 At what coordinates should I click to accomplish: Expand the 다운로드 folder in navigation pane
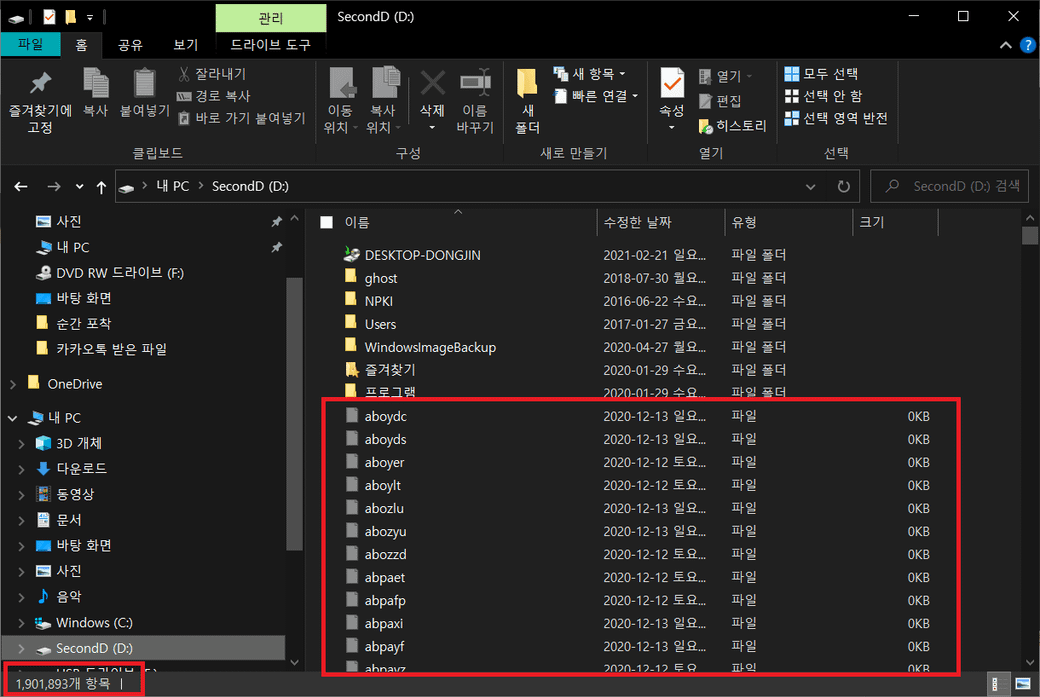(22, 469)
